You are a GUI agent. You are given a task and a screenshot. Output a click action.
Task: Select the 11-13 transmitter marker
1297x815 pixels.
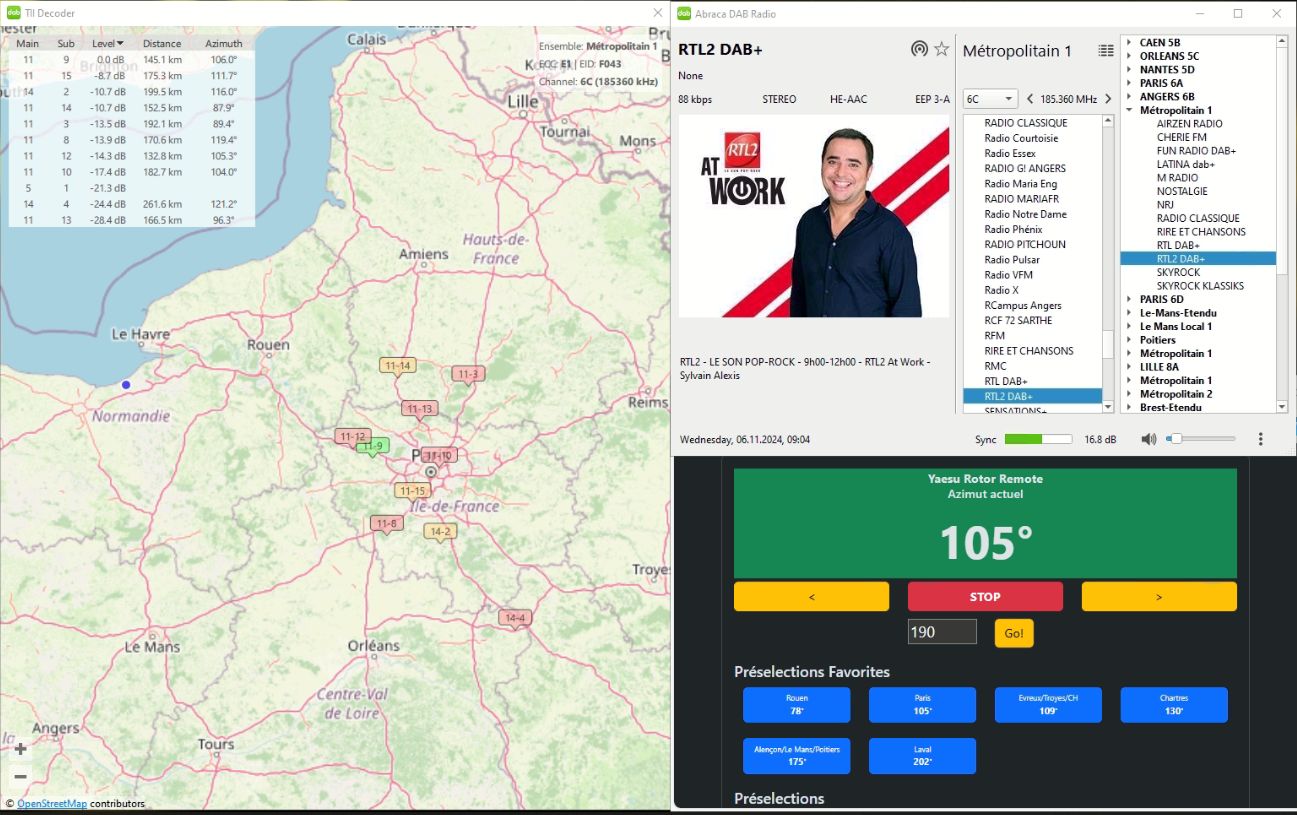[419, 409]
